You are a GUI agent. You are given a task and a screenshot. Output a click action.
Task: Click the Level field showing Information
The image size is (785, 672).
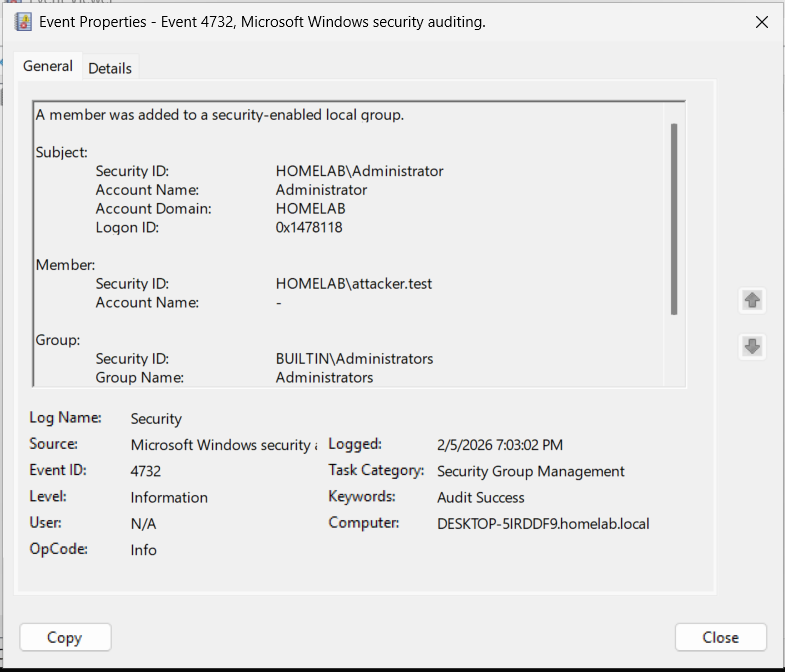point(169,497)
